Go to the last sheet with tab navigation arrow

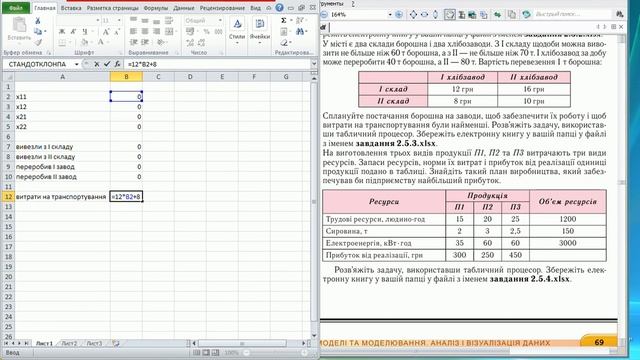(x=26, y=343)
